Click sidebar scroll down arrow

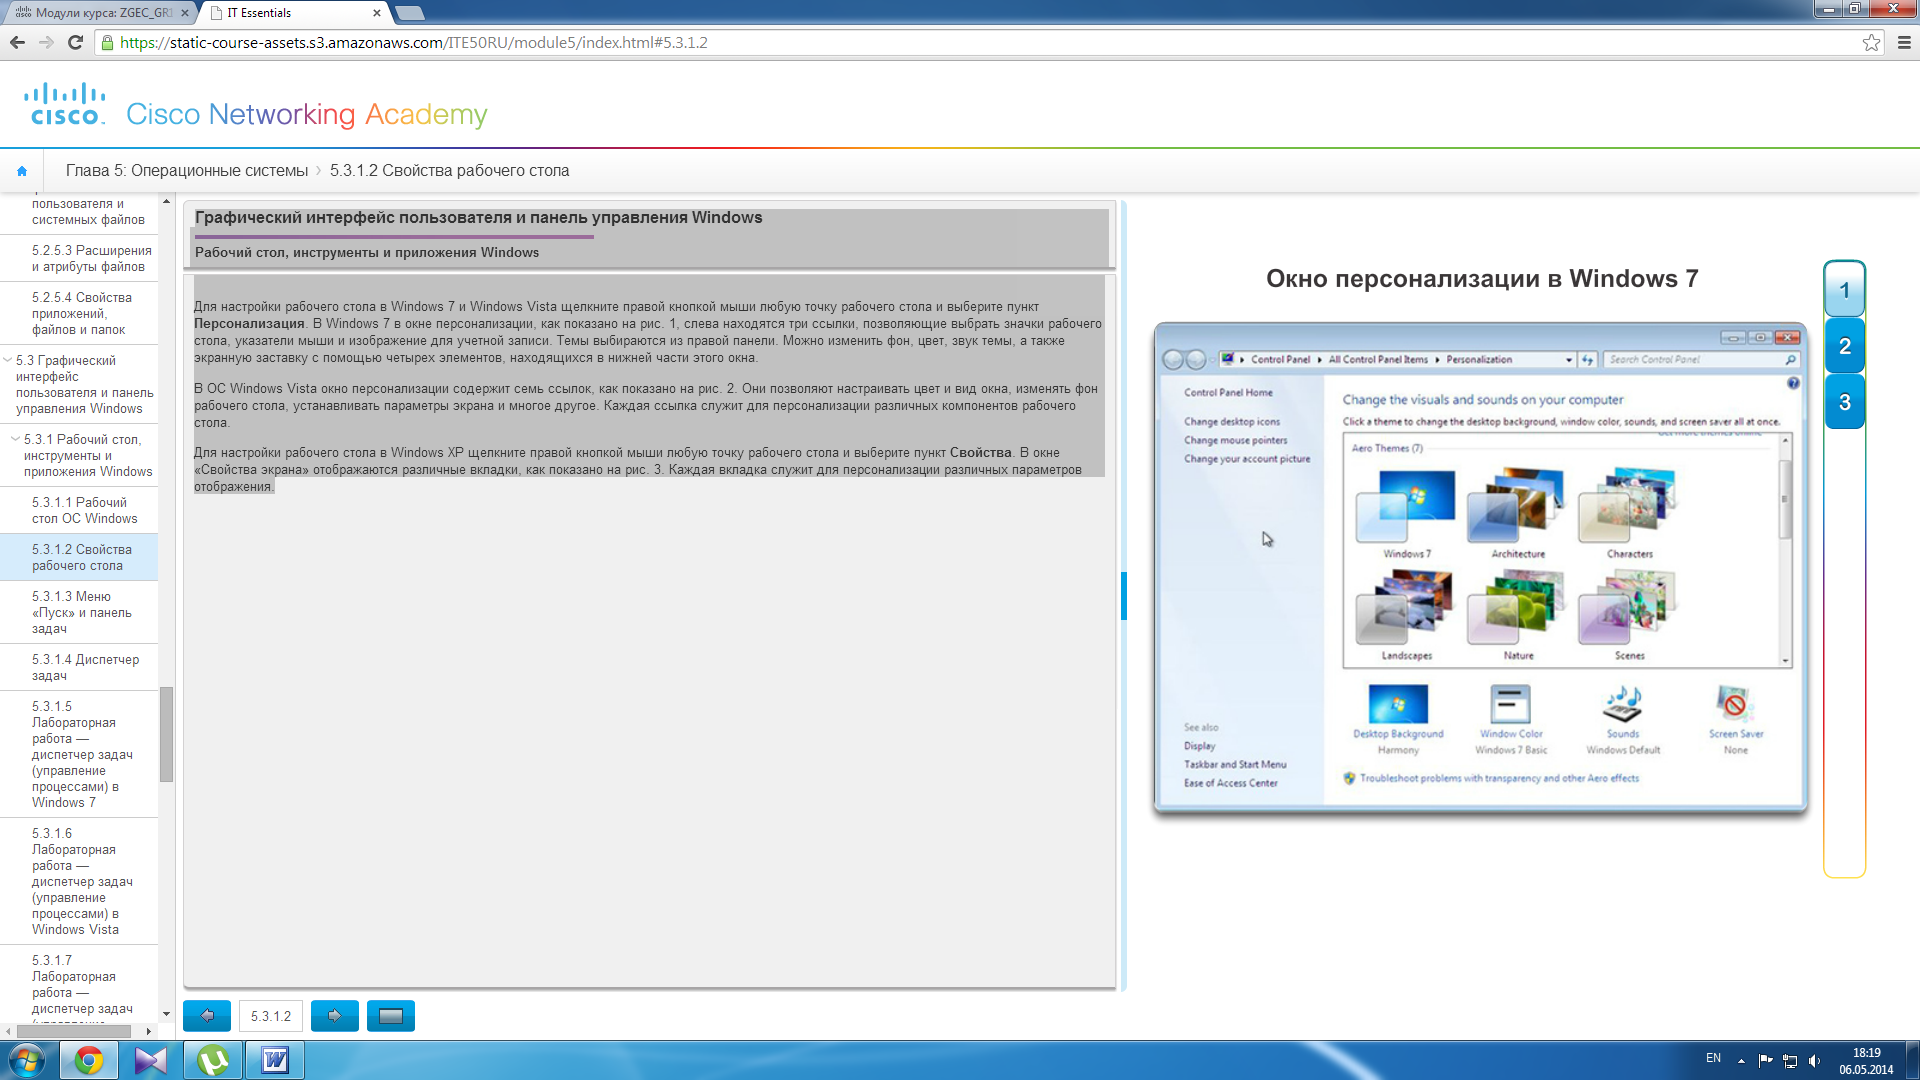coord(167,1014)
